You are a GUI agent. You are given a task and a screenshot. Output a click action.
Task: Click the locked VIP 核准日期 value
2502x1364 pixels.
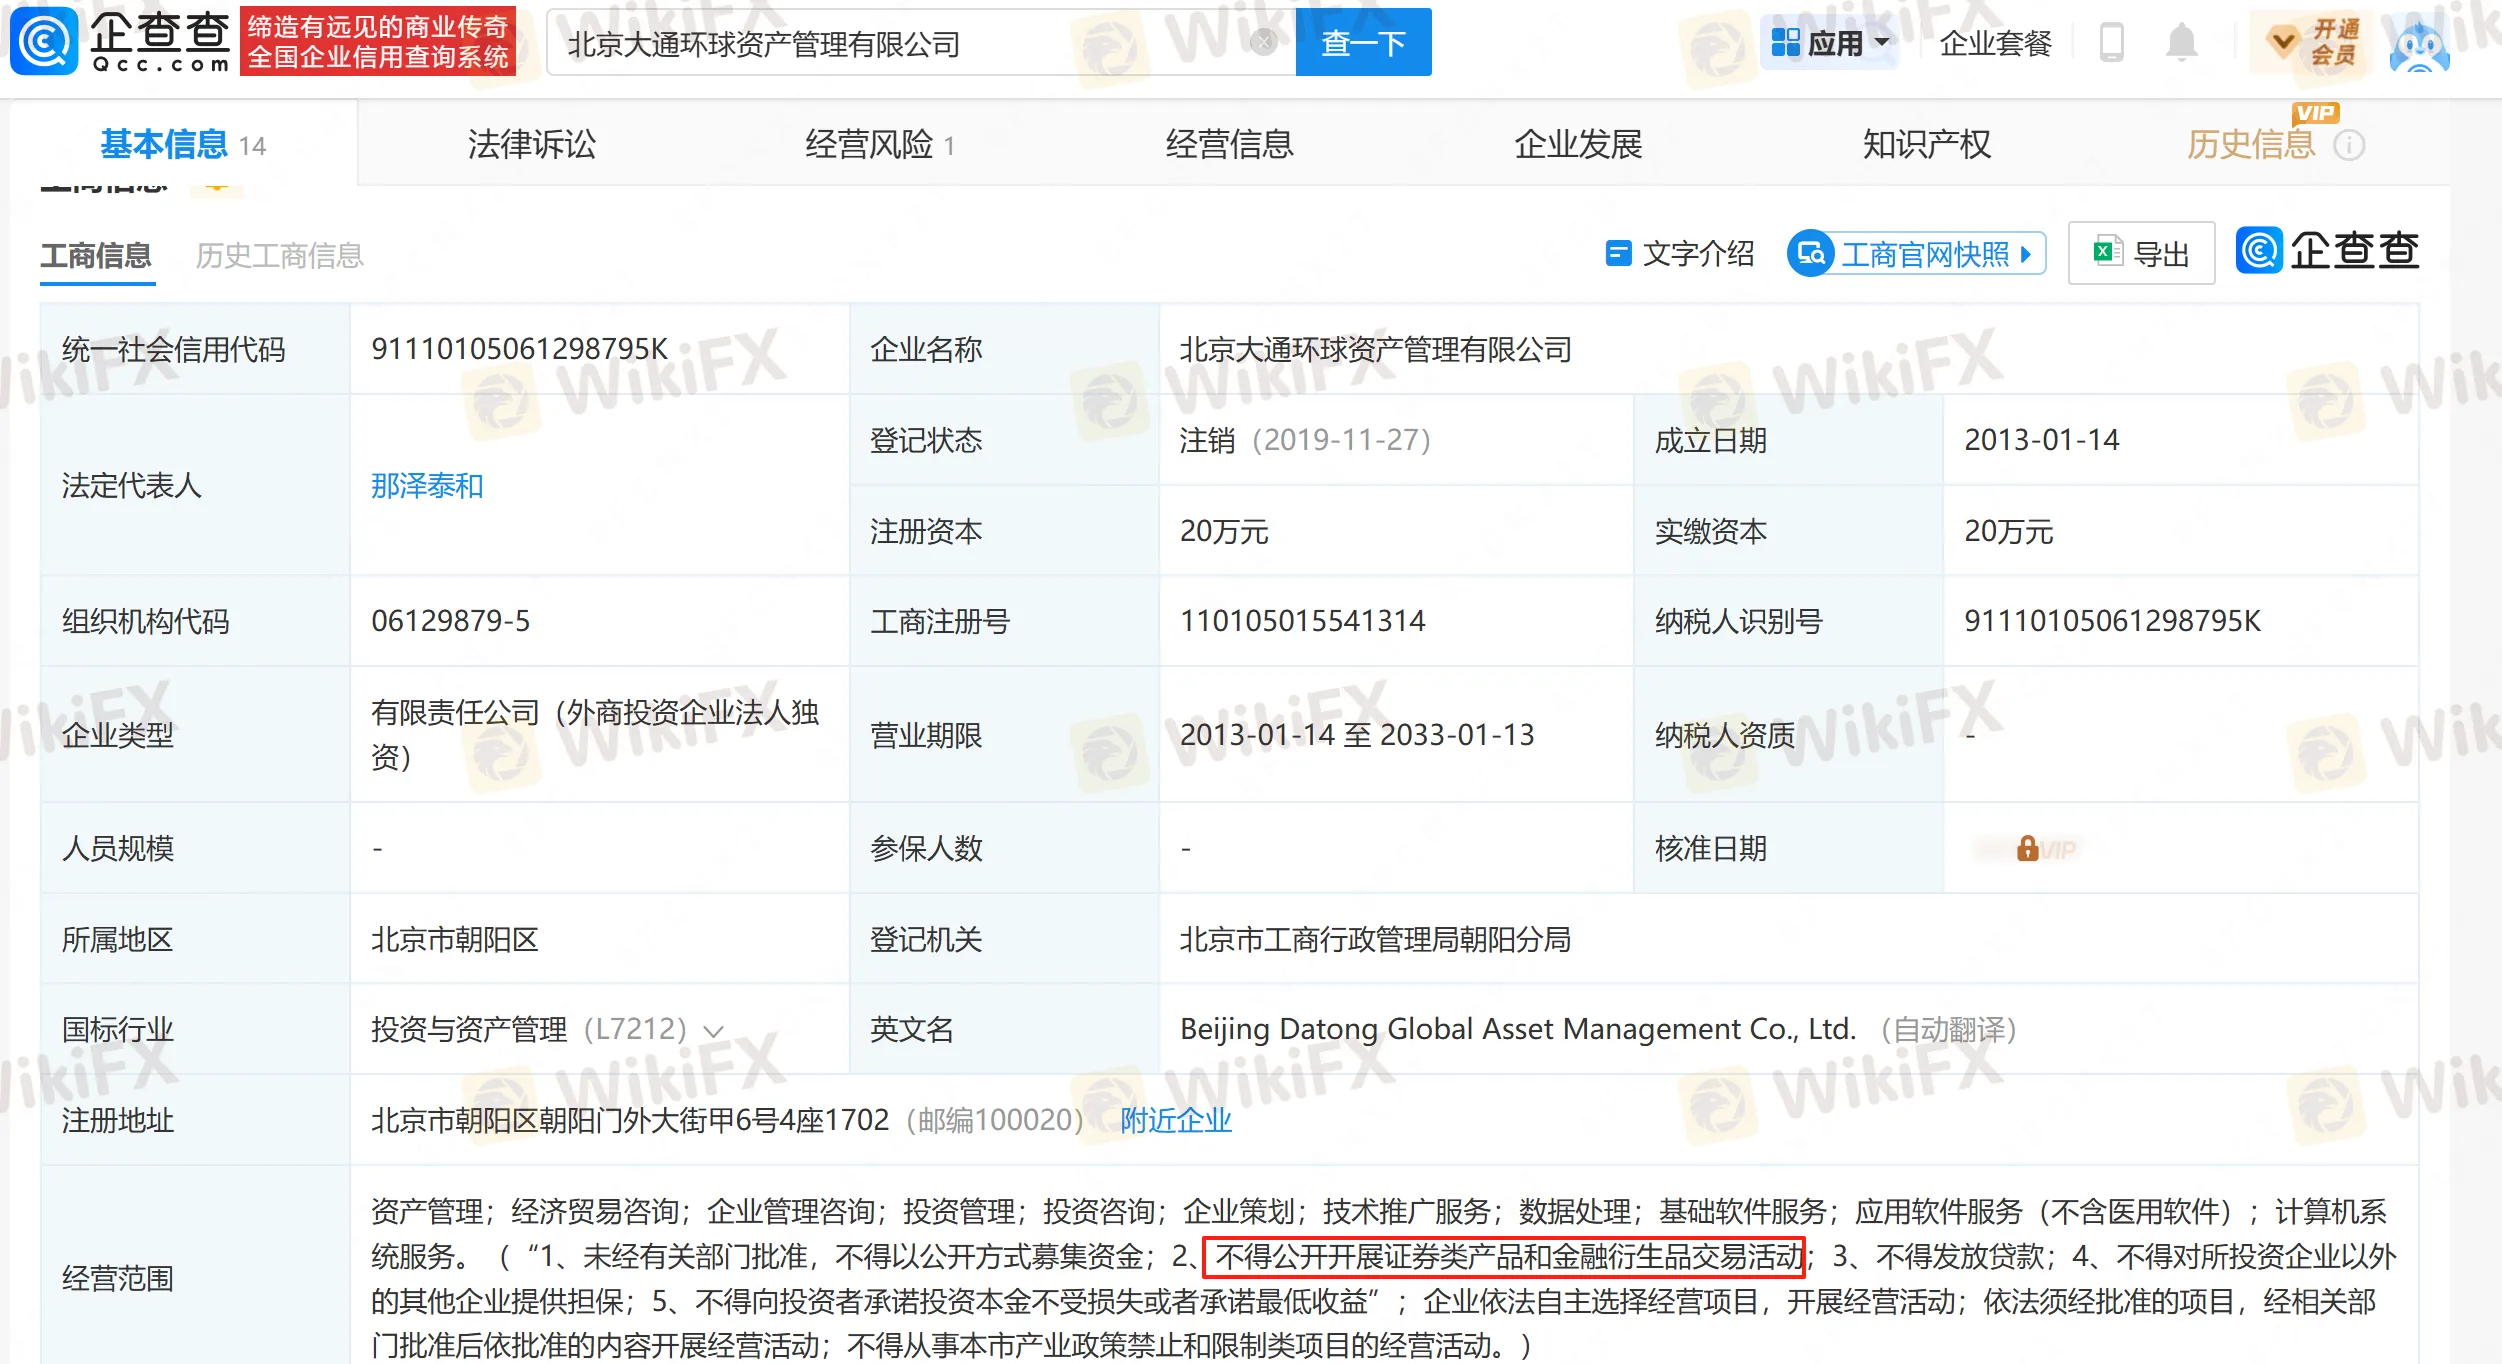[x=2028, y=849]
